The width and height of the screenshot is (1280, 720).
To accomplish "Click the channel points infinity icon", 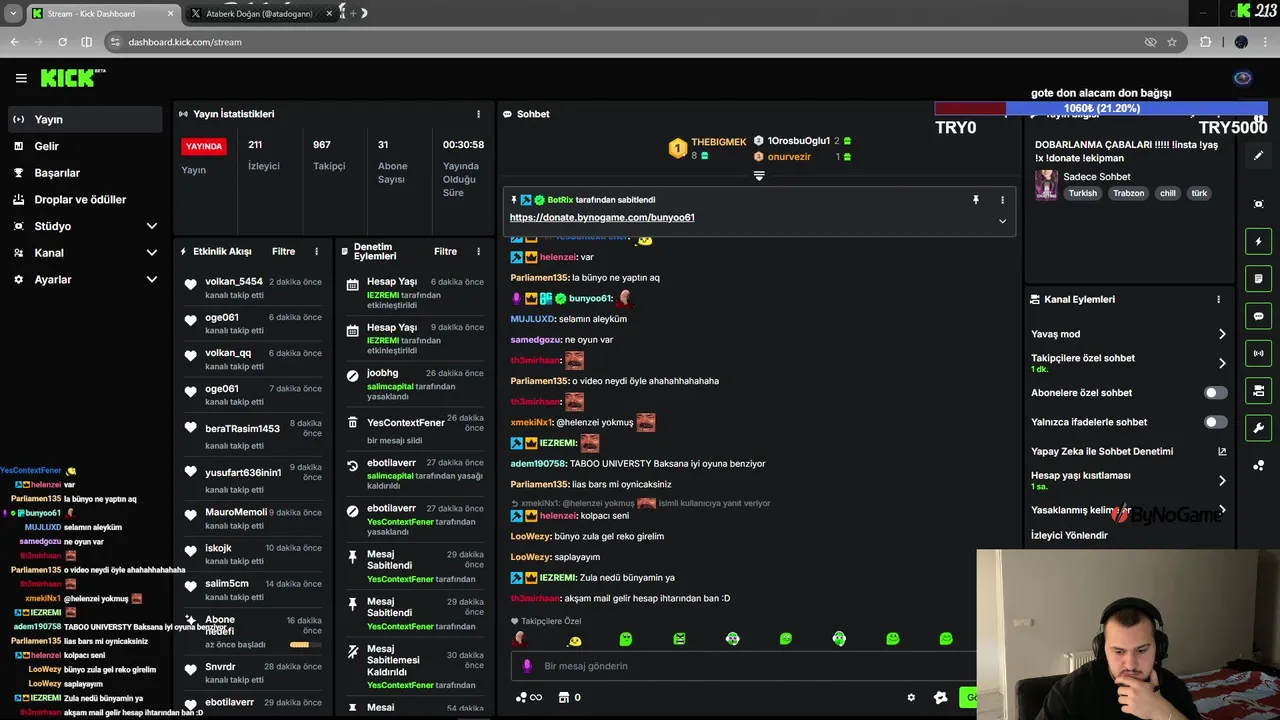I will pos(529,697).
